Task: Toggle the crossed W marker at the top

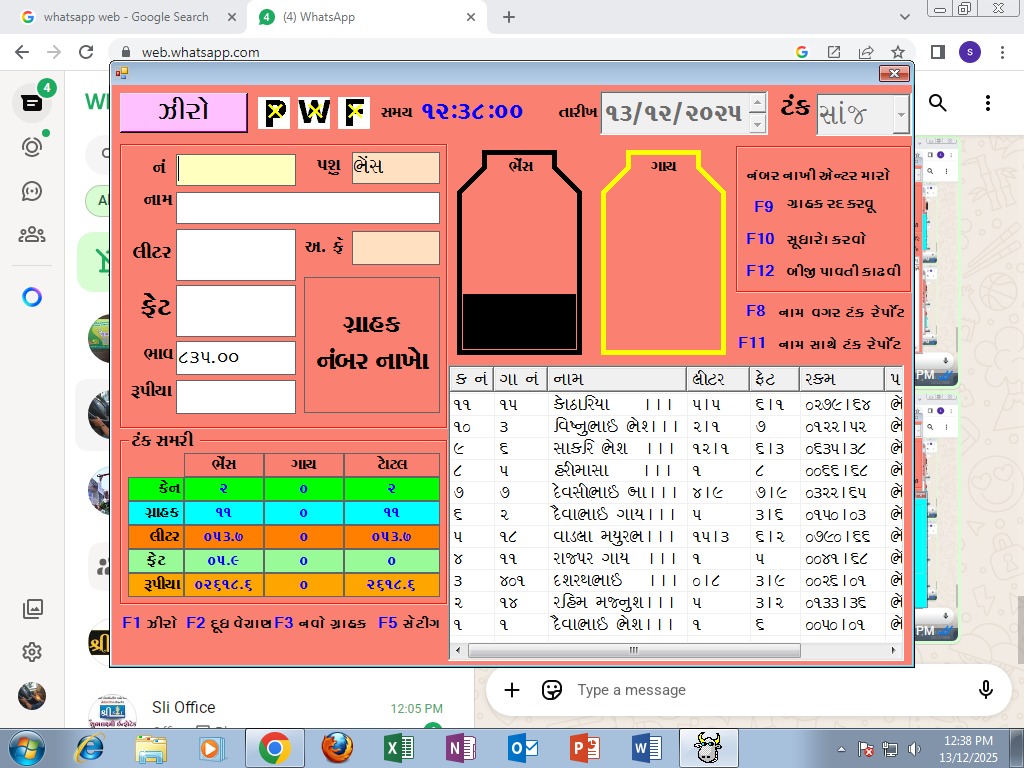Action: (314, 112)
